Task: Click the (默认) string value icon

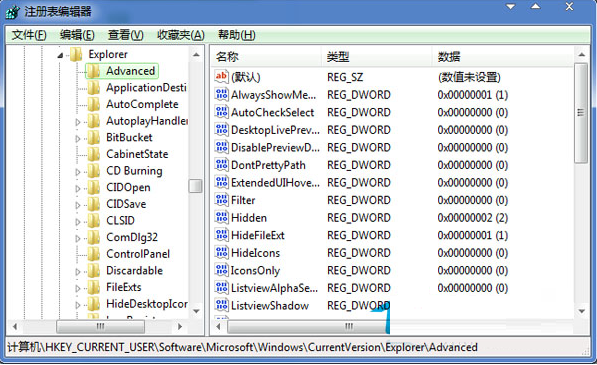Action: (221, 77)
